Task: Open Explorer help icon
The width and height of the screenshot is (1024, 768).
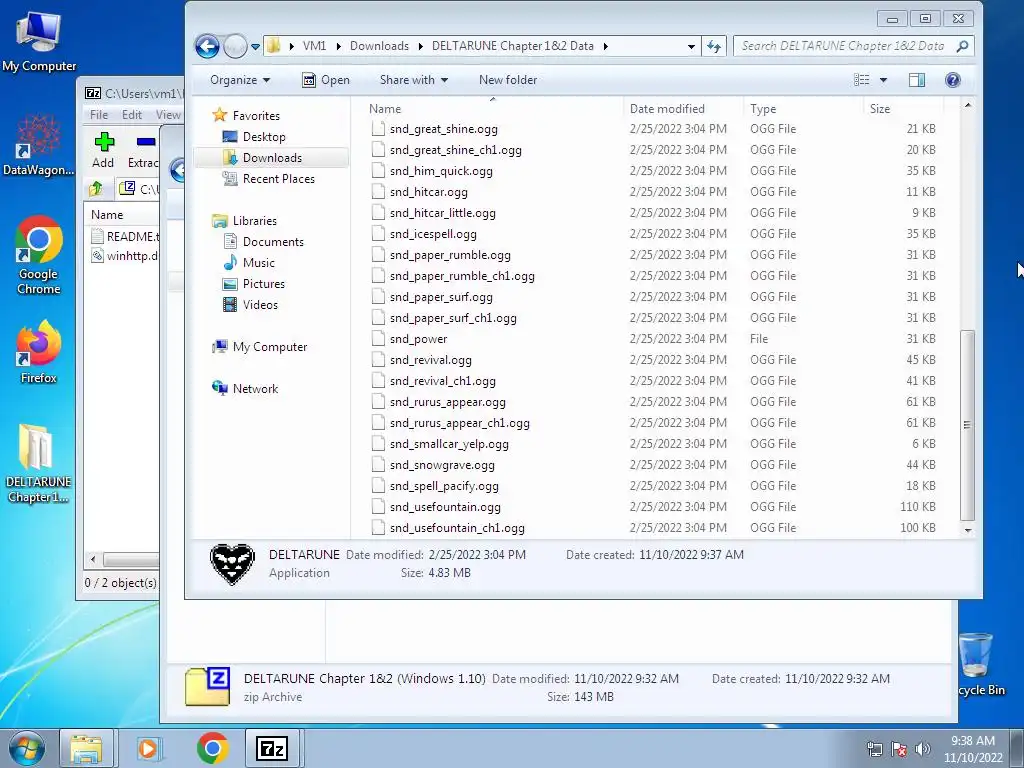Action: click(x=953, y=80)
